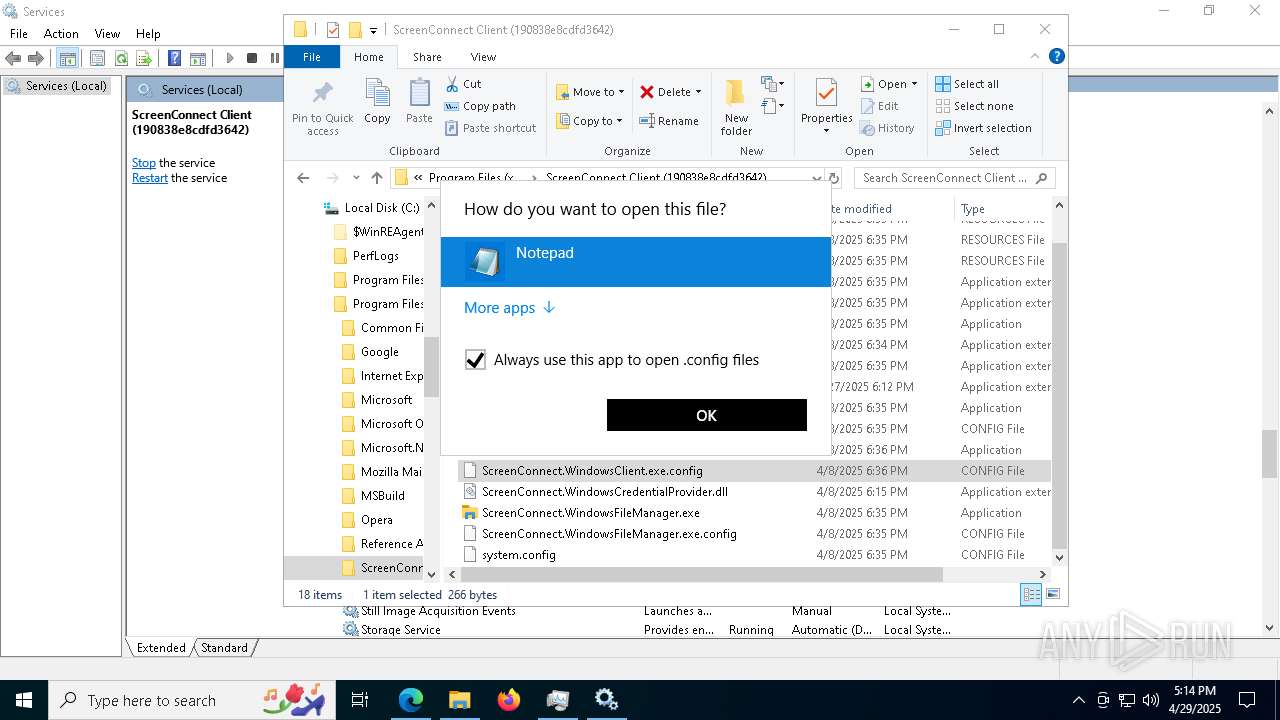Open the File tab in Explorer
This screenshot has width=1280, height=720.
point(312,57)
